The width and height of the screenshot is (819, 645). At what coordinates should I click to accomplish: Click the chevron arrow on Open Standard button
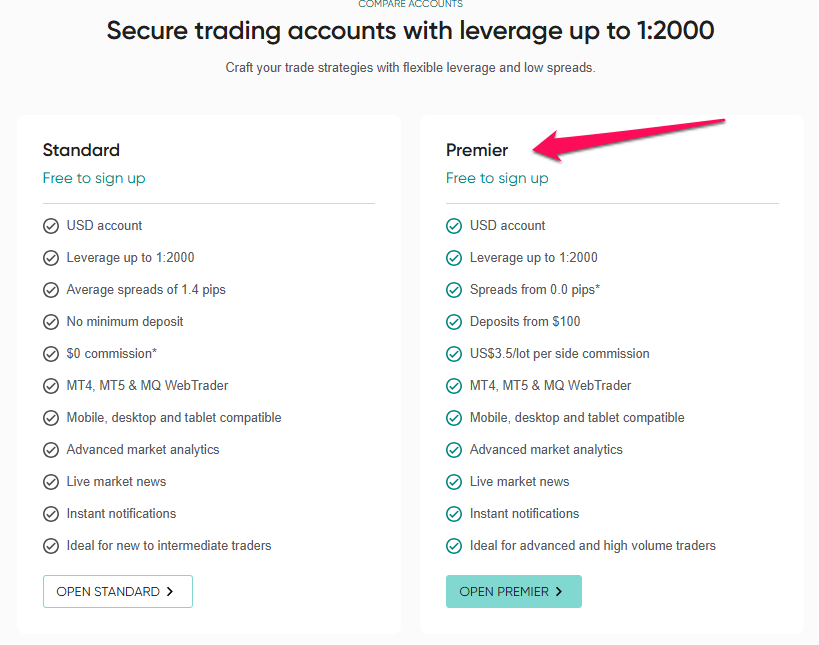pyautogui.click(x=170, y=592)
